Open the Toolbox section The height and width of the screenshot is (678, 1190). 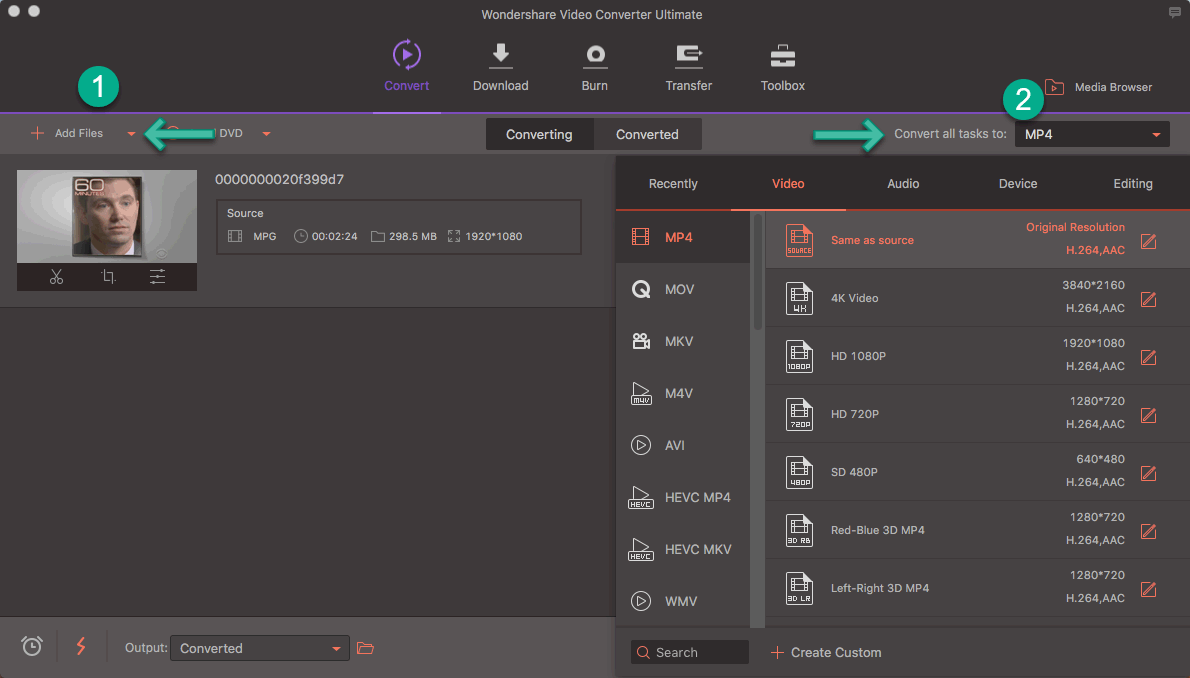(782, 66)
